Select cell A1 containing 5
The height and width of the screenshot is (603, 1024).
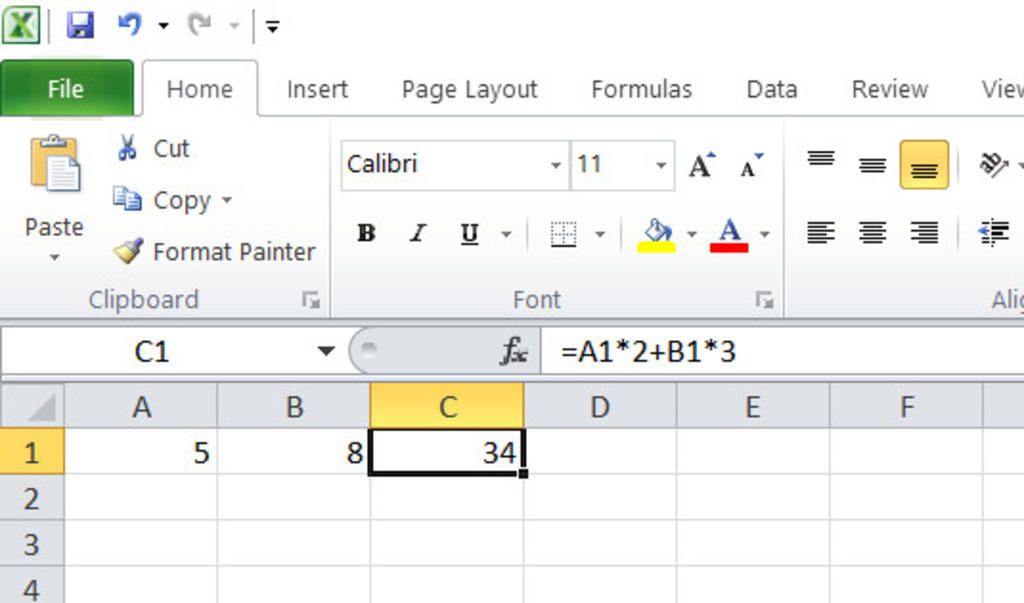[x=141, y=452]
